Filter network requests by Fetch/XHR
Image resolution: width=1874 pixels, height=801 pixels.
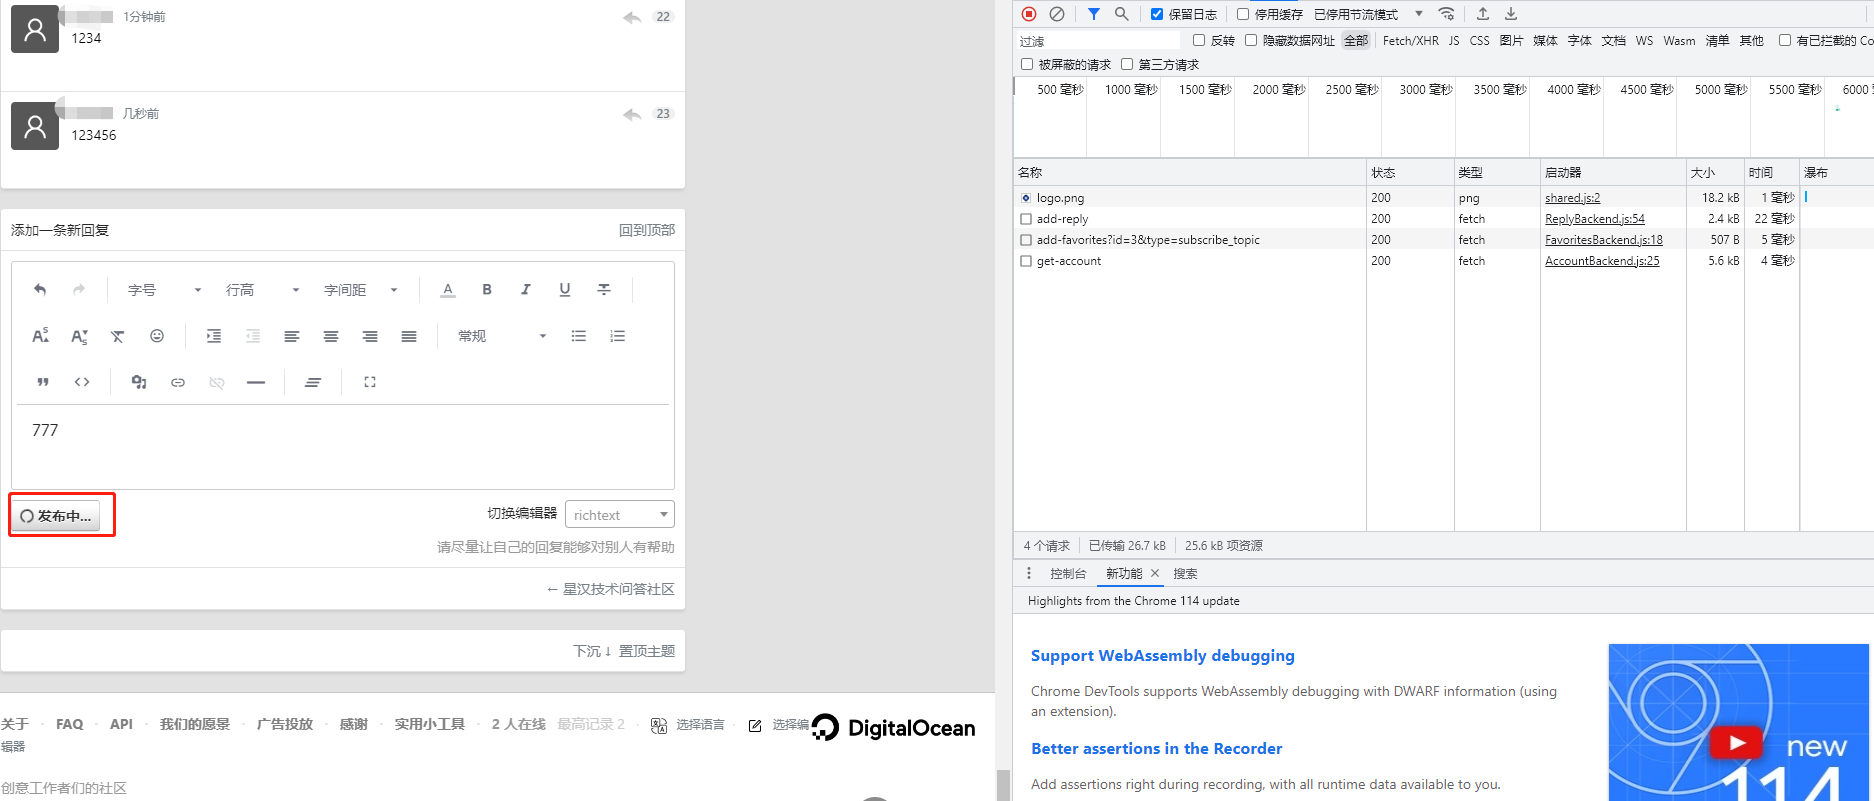[1410, 41]
